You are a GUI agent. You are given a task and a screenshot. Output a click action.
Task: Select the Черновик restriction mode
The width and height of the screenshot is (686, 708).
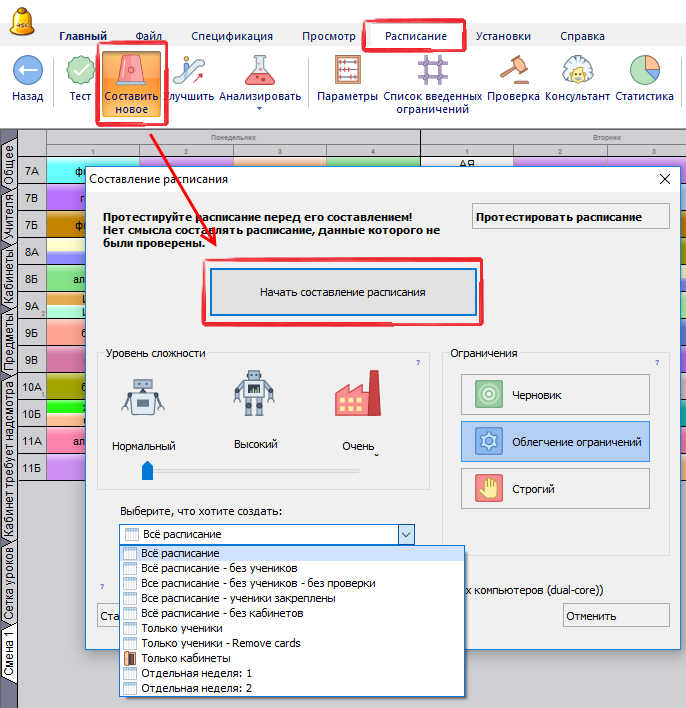click(555, 395)
